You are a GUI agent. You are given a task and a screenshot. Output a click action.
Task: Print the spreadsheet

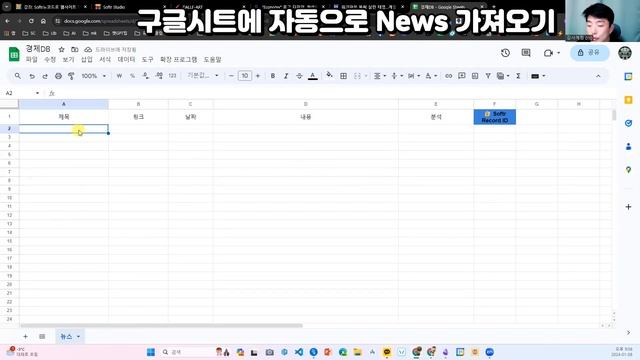(58, 76)
